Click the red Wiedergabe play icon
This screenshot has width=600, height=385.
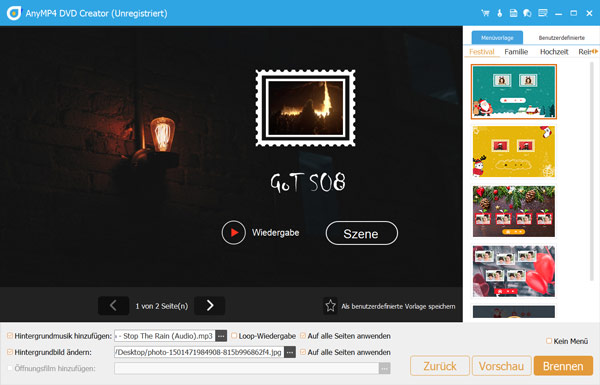coord(233,232)
